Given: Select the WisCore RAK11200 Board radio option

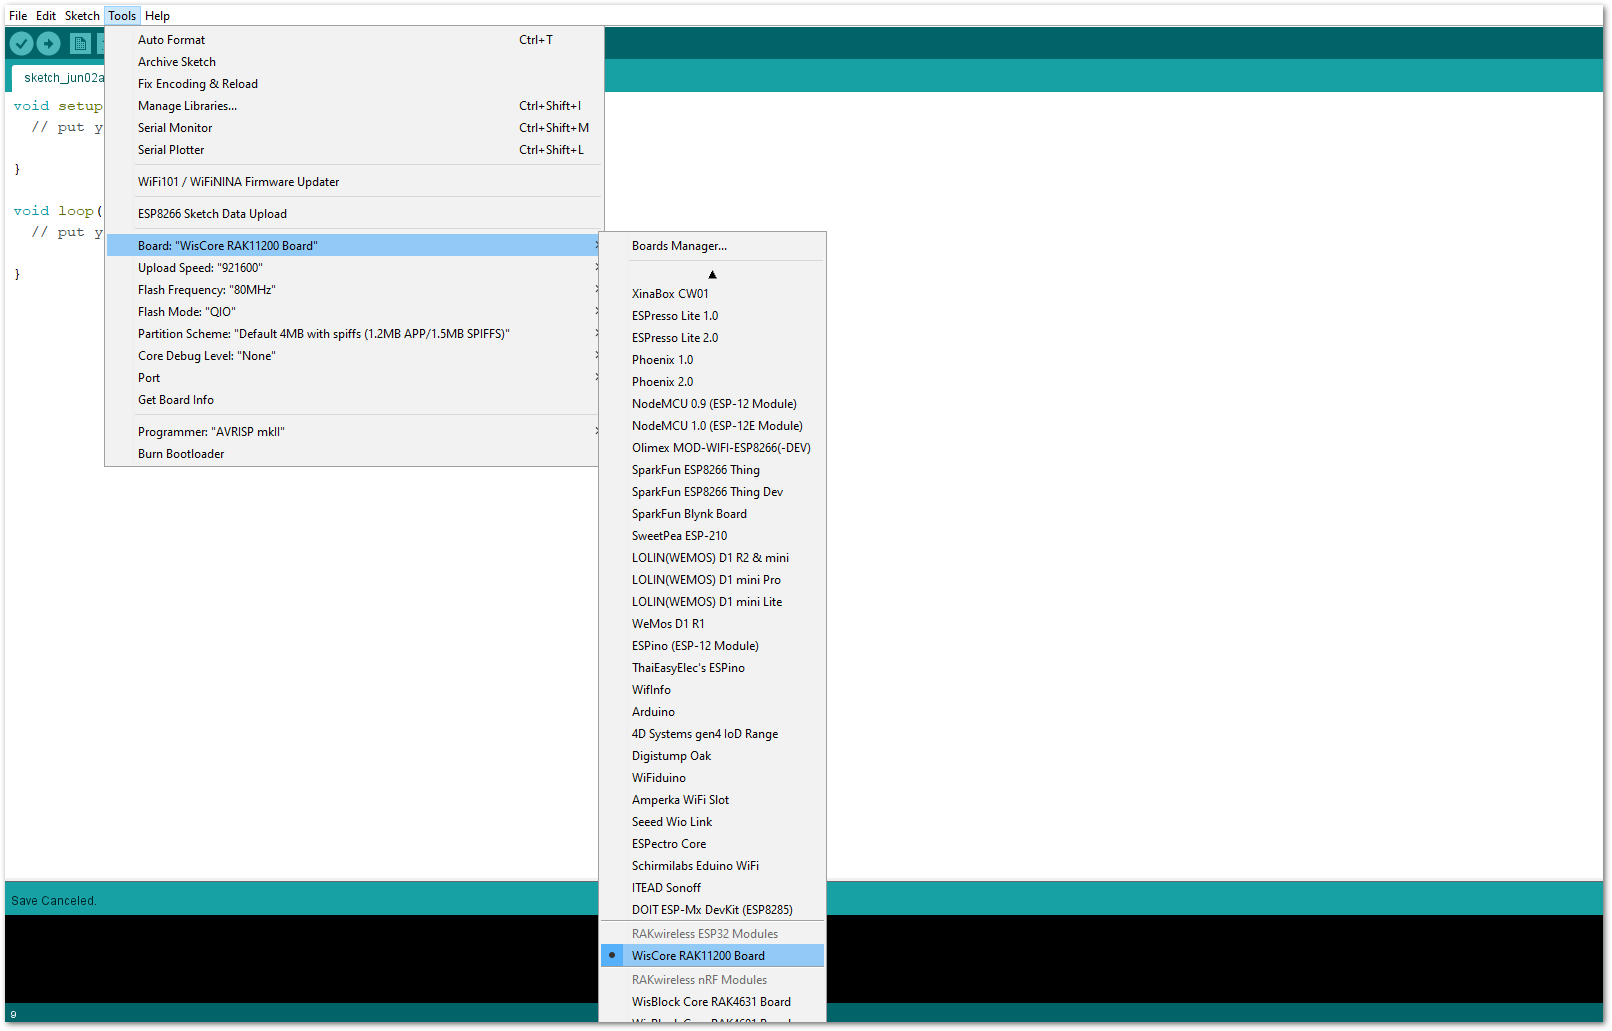Looking at the screenshot, I should [x=712, y=956].
